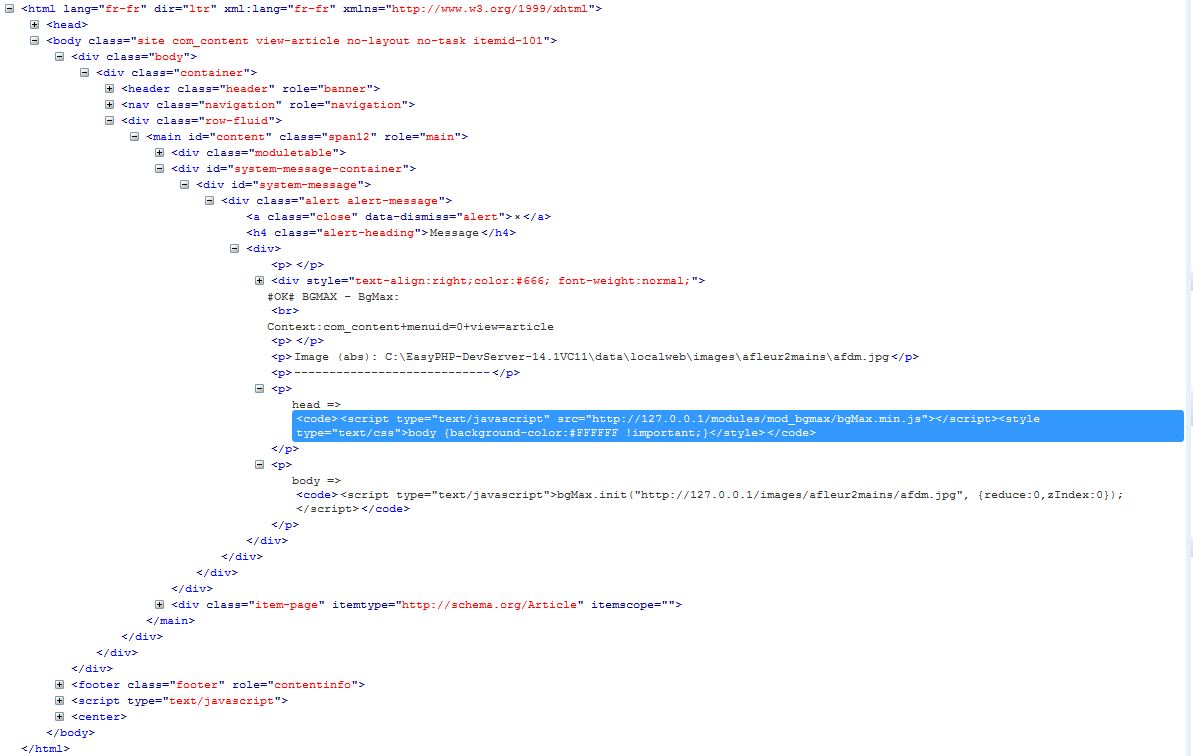Viewport: 1193px width, 756px height.
Task: Collapse the root html node
Action: pyautogui.click(x=9, y=9)
